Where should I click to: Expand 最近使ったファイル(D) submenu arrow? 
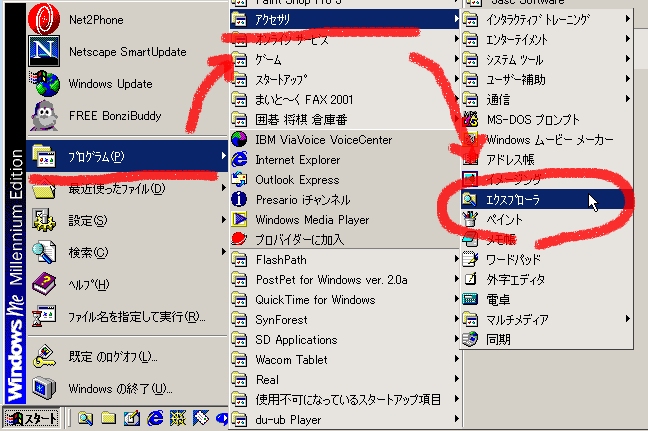(x=223, y=188)
